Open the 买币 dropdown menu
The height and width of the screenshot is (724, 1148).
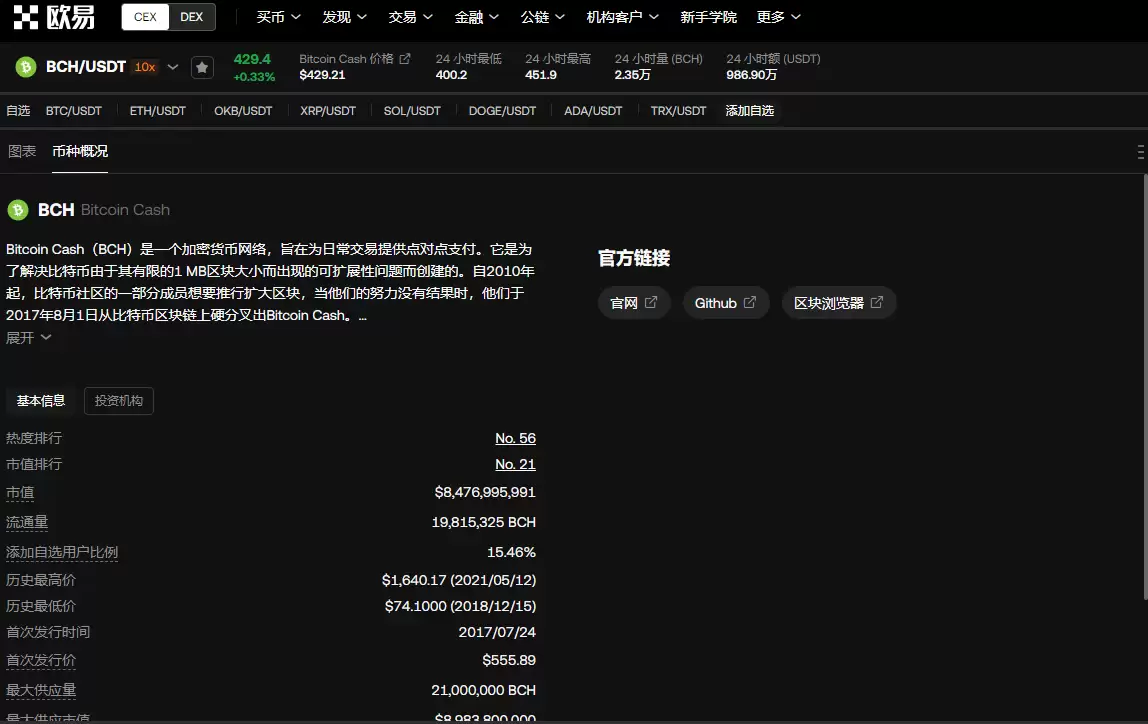(x=278, y=17)
